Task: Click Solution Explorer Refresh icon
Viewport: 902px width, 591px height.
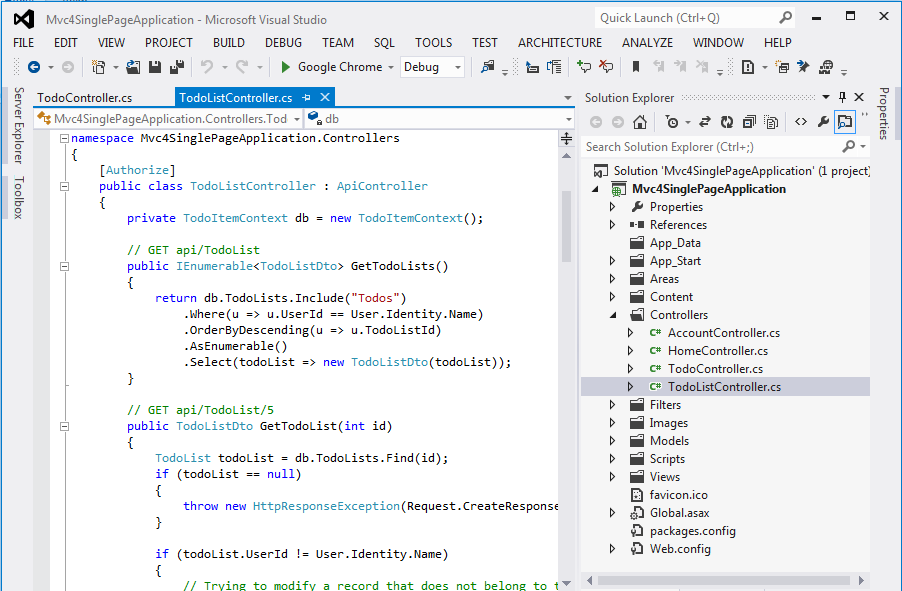Action: [727, 122]
